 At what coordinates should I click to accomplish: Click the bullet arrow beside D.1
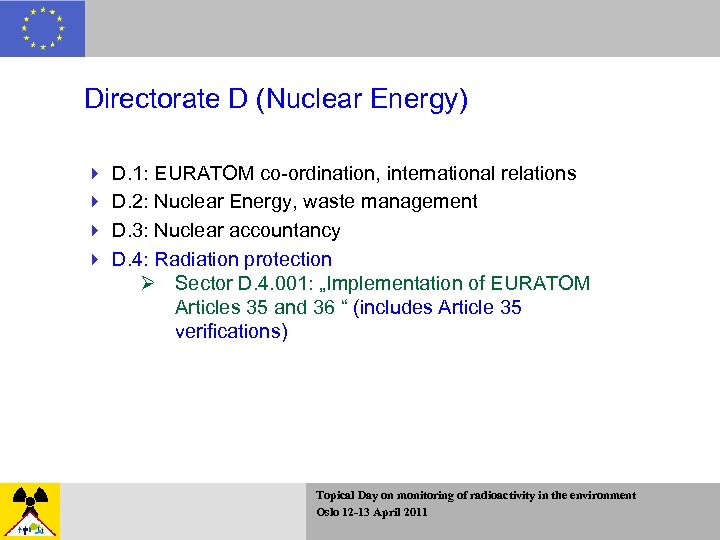pyautogui.click(x=95, y=174)
